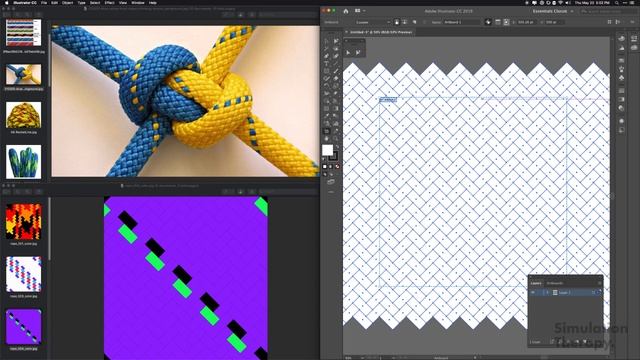
Task: Switch to the Artboards panel tab
Action: 555,283
